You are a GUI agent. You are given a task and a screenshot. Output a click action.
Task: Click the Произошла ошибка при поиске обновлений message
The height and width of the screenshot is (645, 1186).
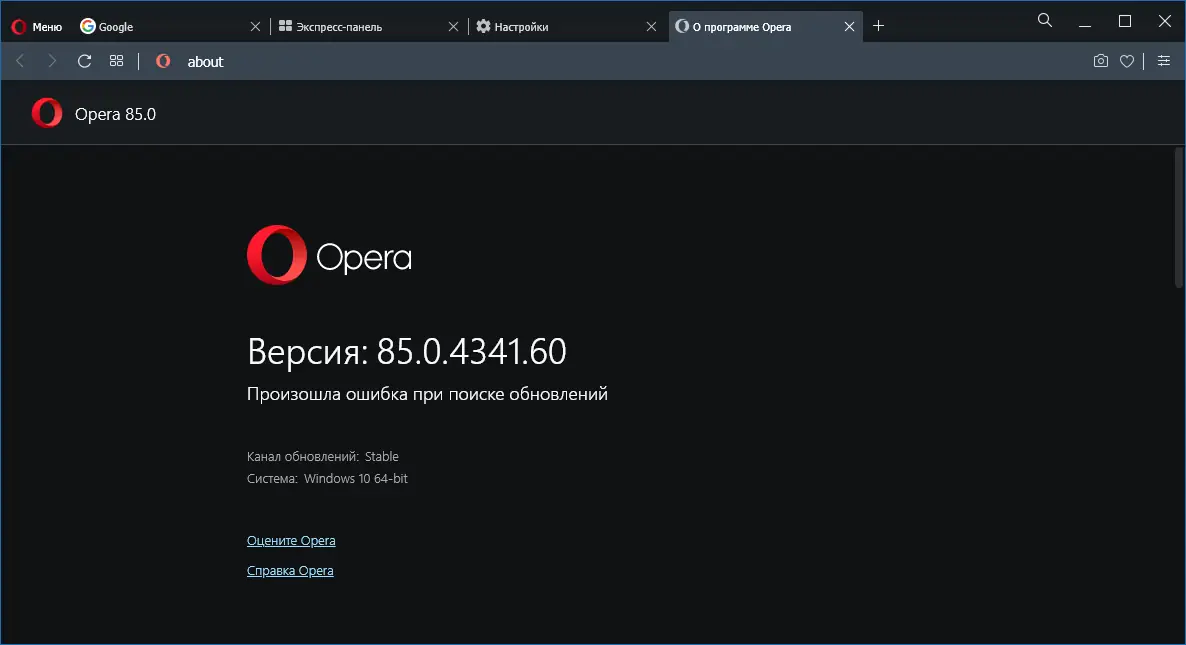[x=427, y=394]
